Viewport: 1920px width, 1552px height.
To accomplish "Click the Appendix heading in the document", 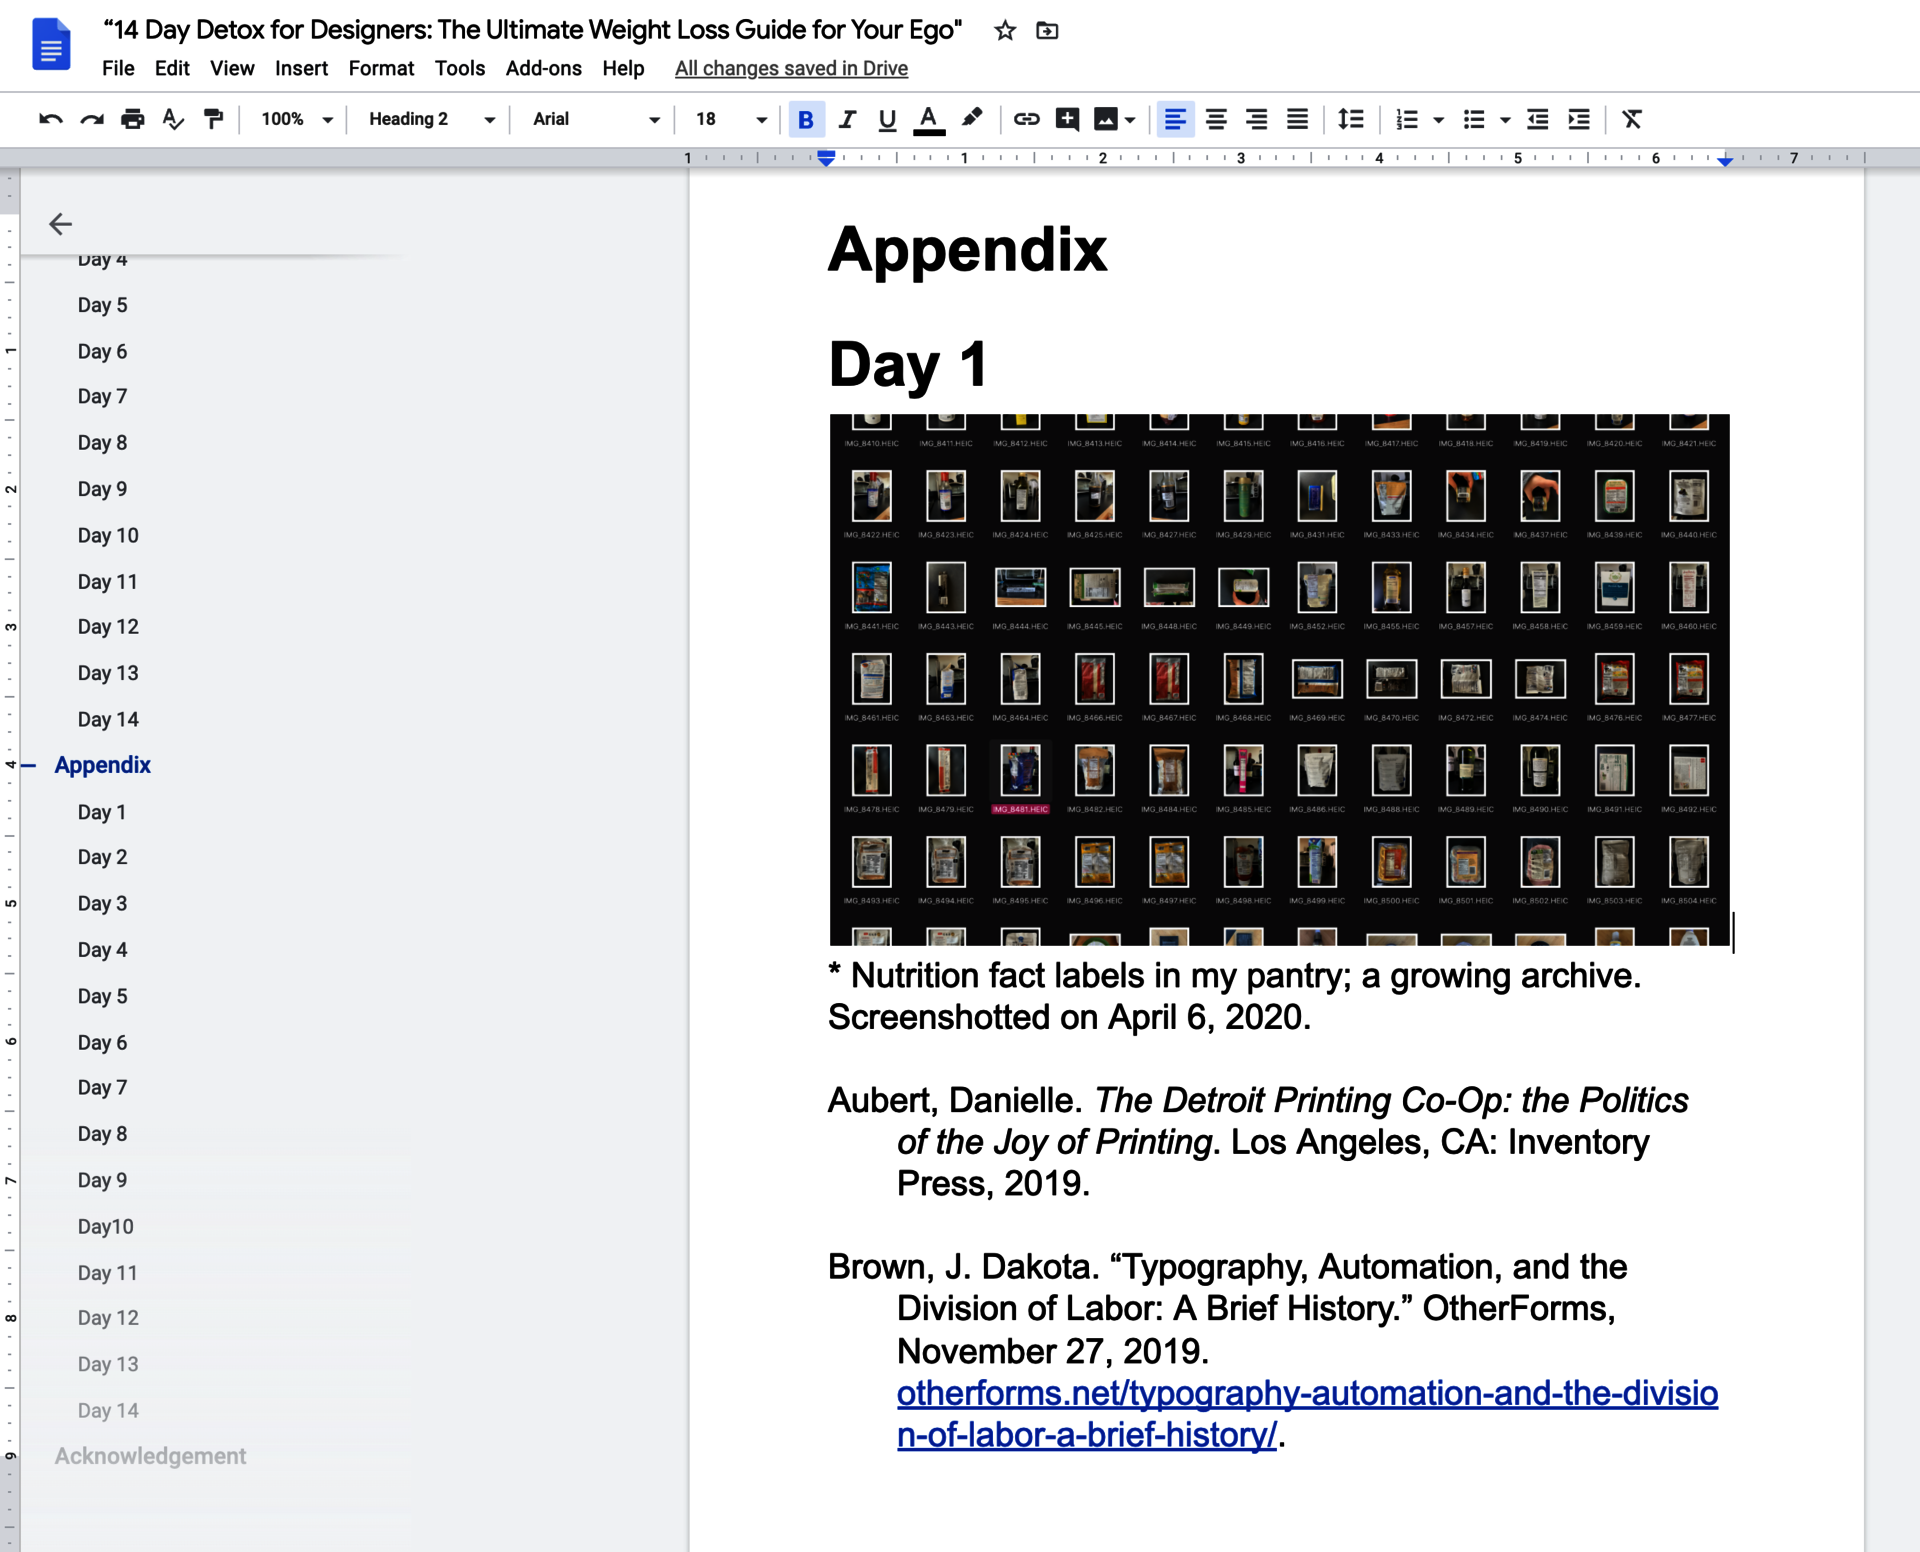I will (968, 250).
